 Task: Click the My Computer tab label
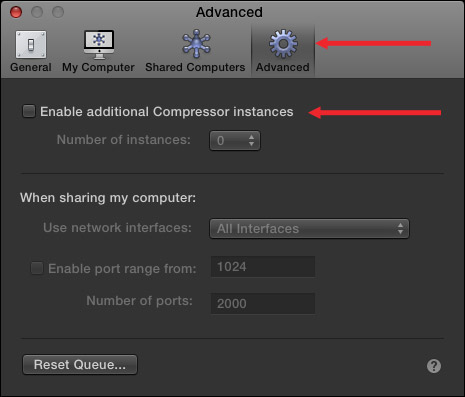[x=98, y=67]
